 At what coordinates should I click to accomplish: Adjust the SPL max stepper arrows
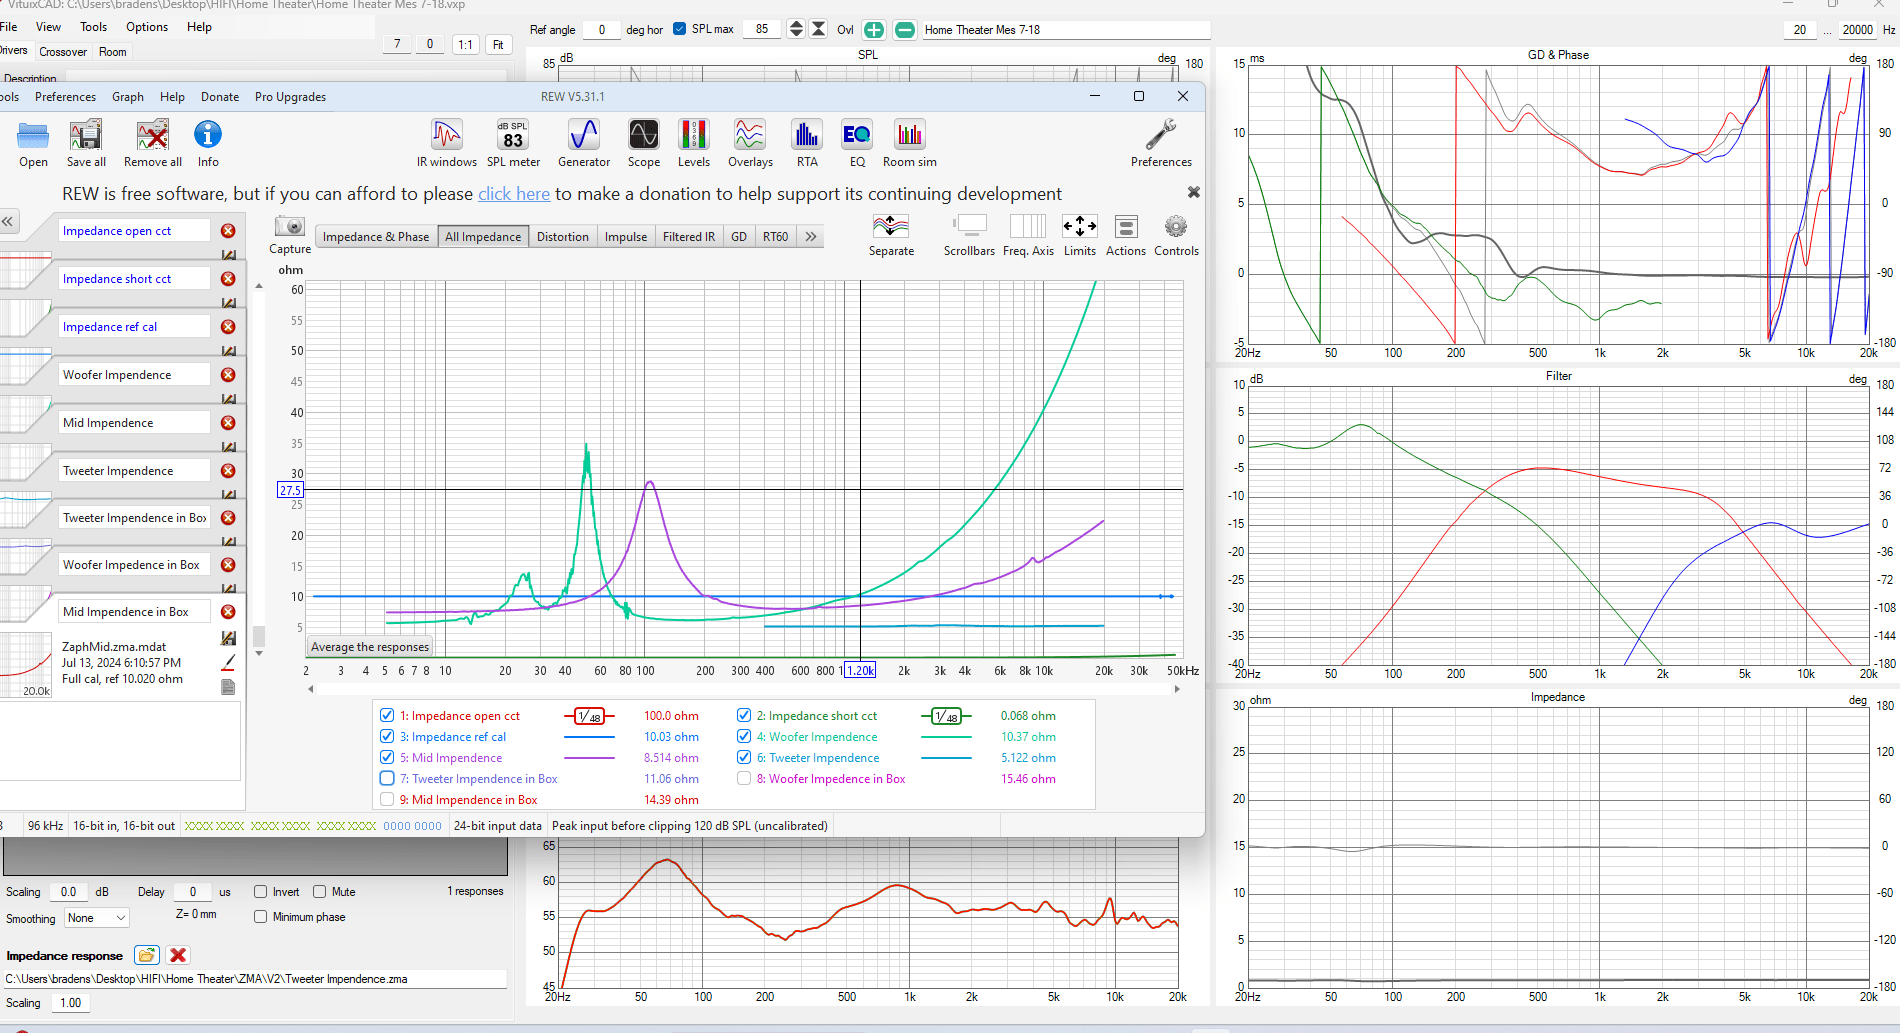coord(796,29)
